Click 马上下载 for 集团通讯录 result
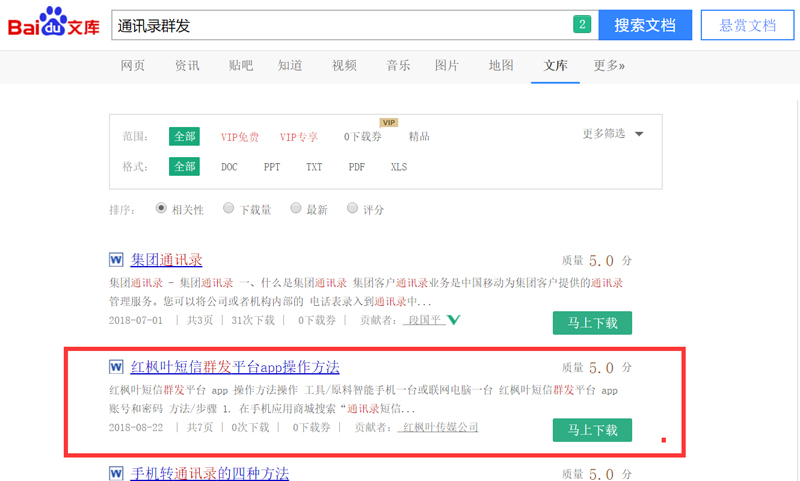 (592, 323)
